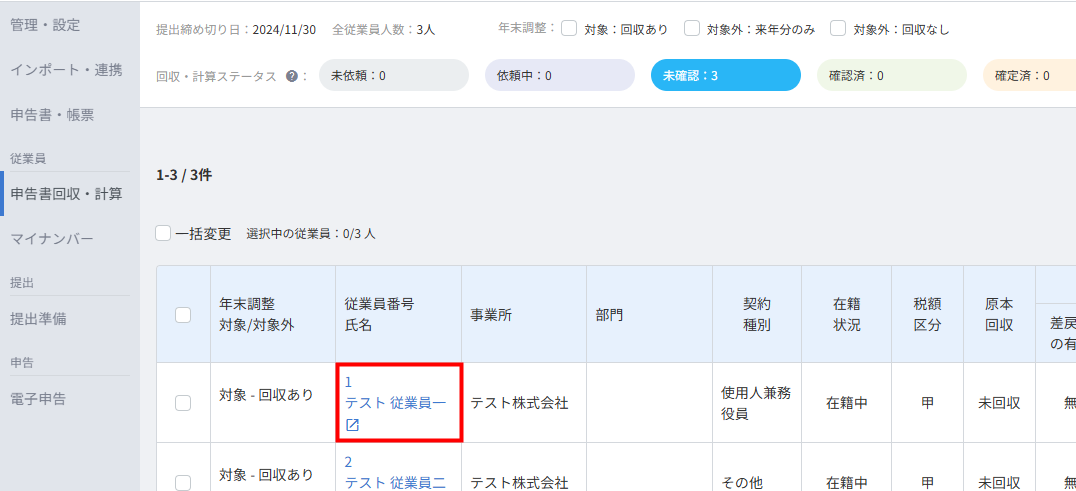Filter by 依頼中:0 status pill
The width and height of the screenshot is (1076, 491).
coord(560,75)
